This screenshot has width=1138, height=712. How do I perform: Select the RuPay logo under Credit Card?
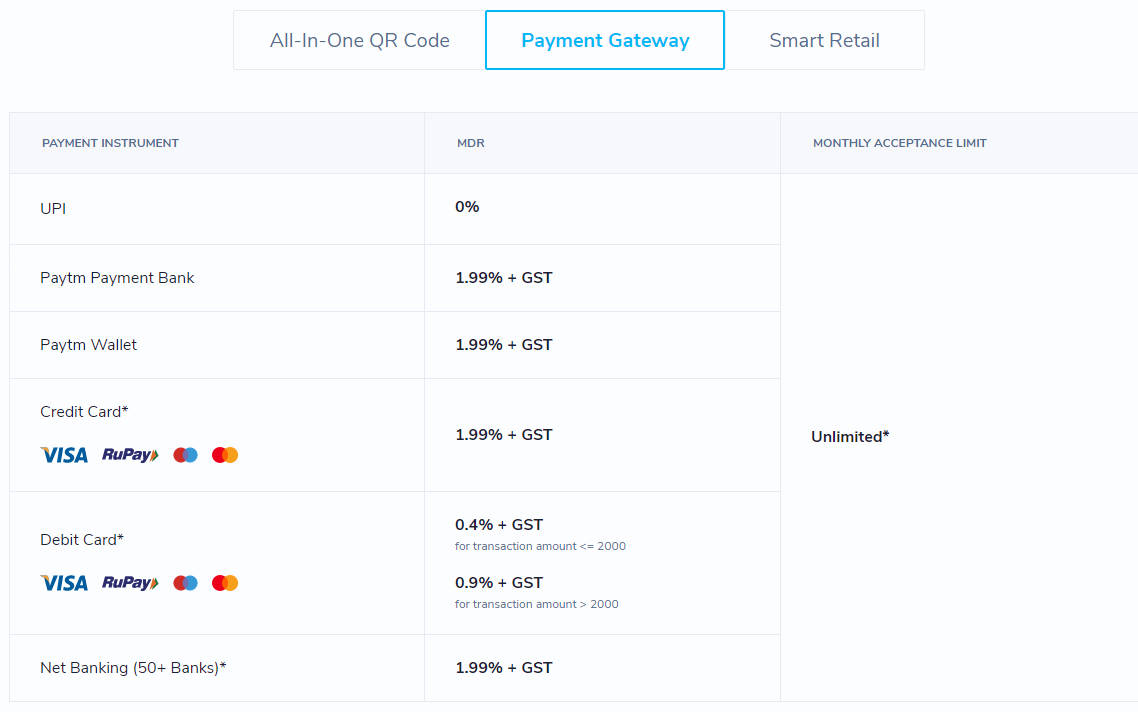coord(129,454)
